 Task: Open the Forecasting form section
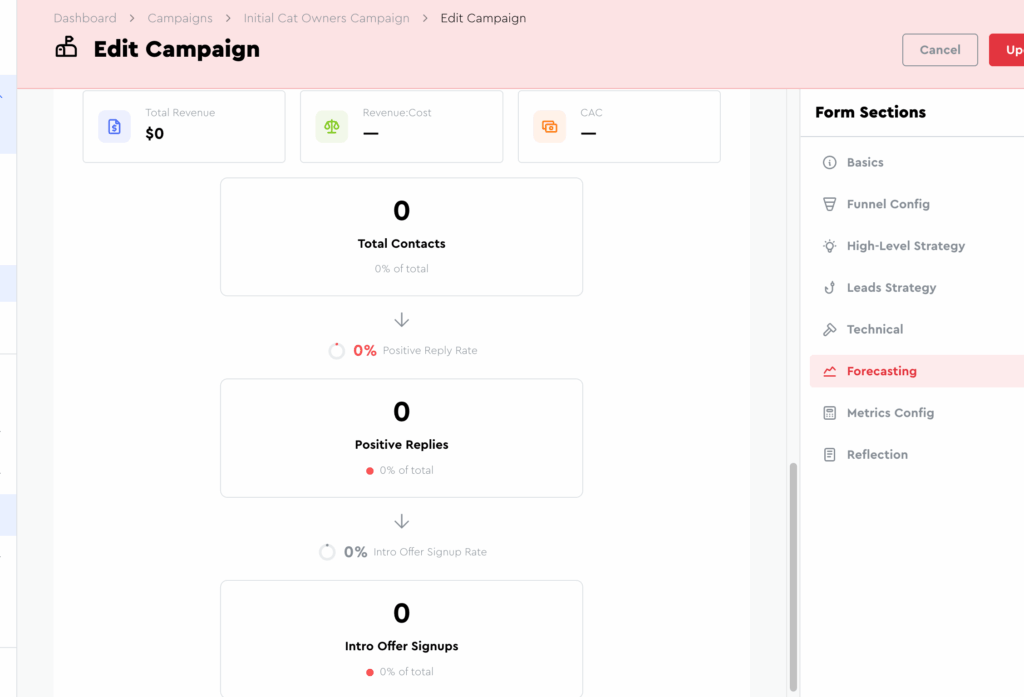coord(881,371)
